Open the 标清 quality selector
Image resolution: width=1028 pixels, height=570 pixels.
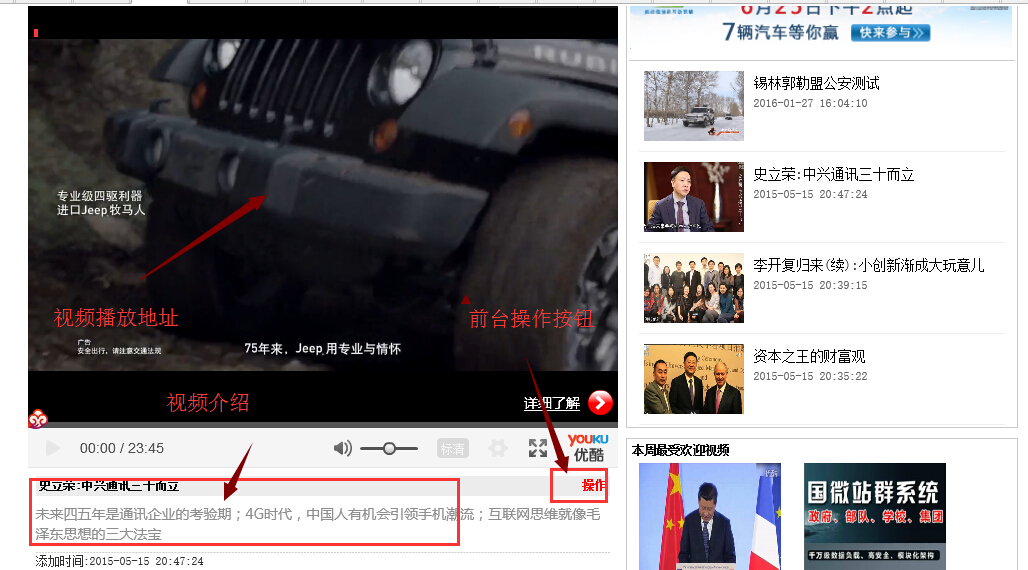(452, 449)
